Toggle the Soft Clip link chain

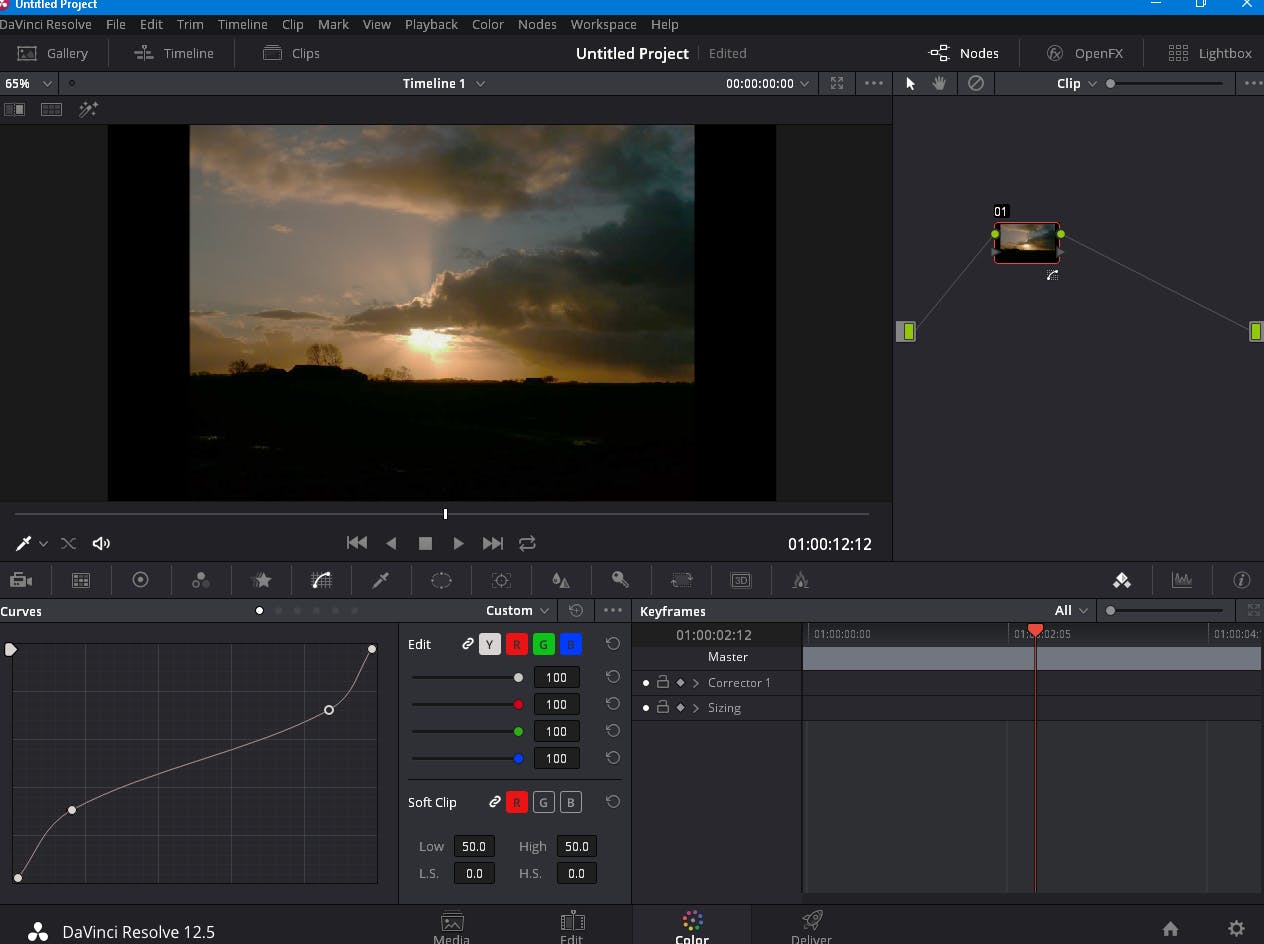(x=494, y=802)
